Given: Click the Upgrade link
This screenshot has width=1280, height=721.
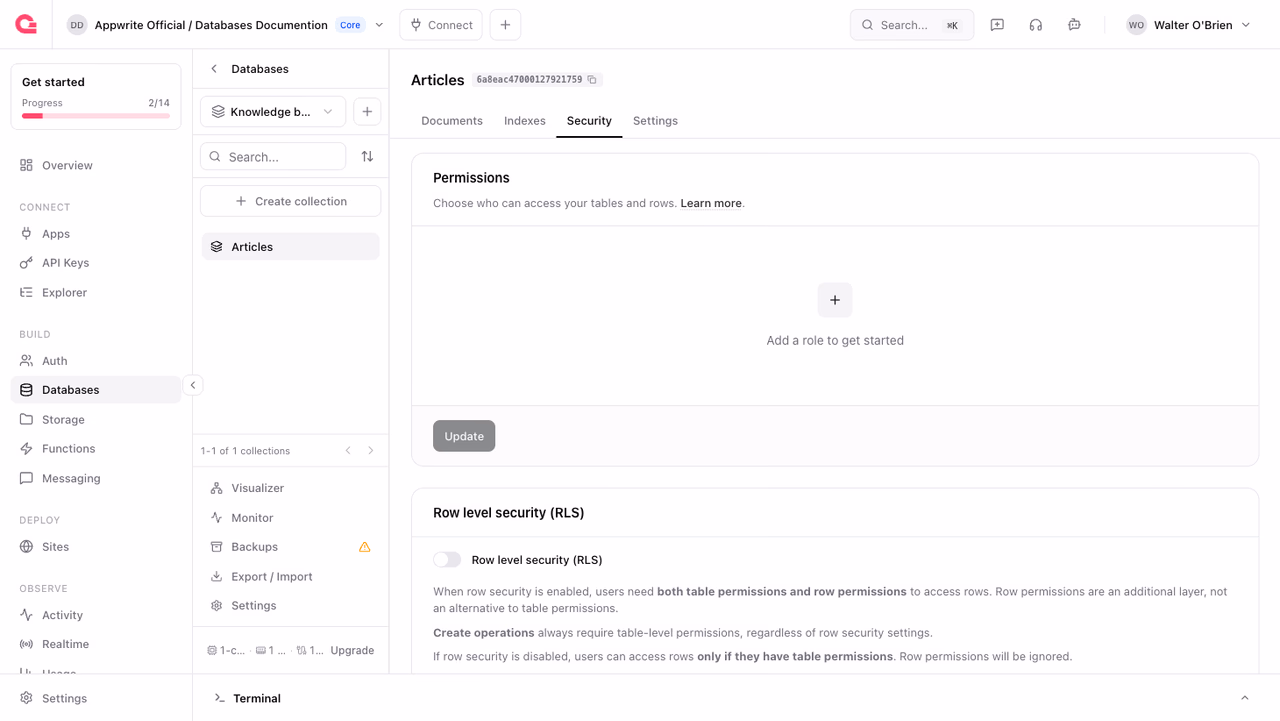Looking at the screenshot, I should (352, 650).
